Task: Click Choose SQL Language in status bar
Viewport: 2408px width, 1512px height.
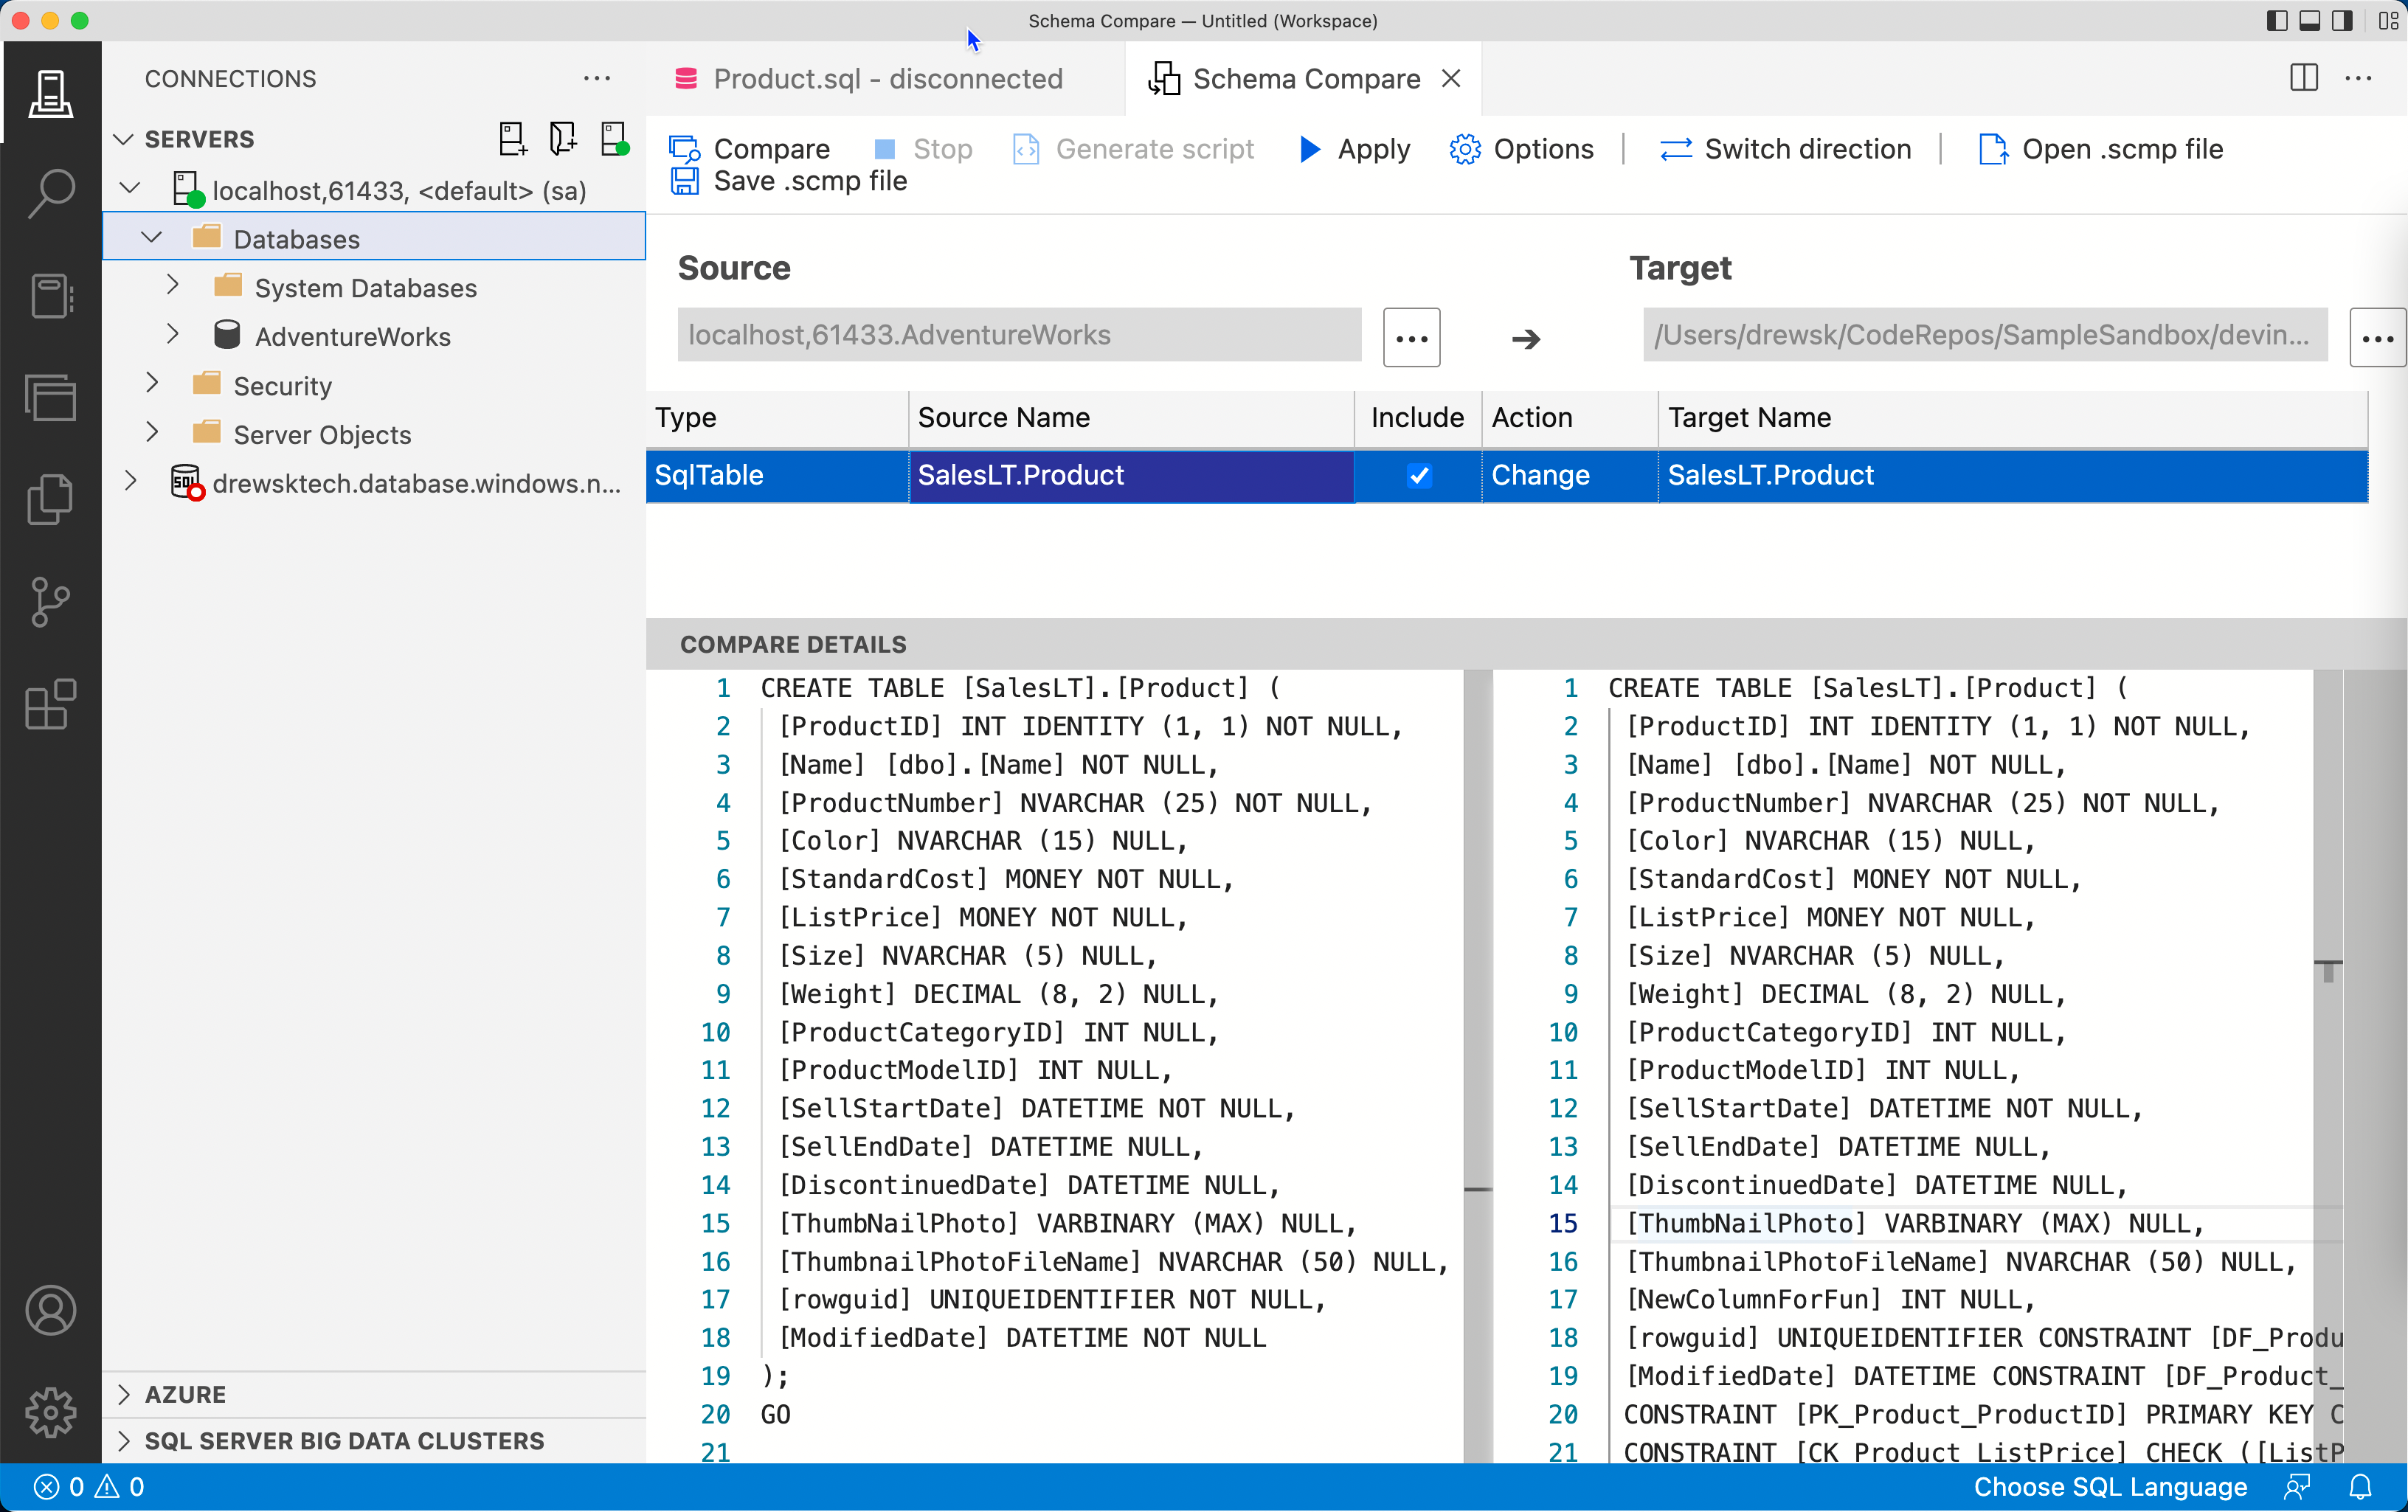Action: pos(2110,1487)
